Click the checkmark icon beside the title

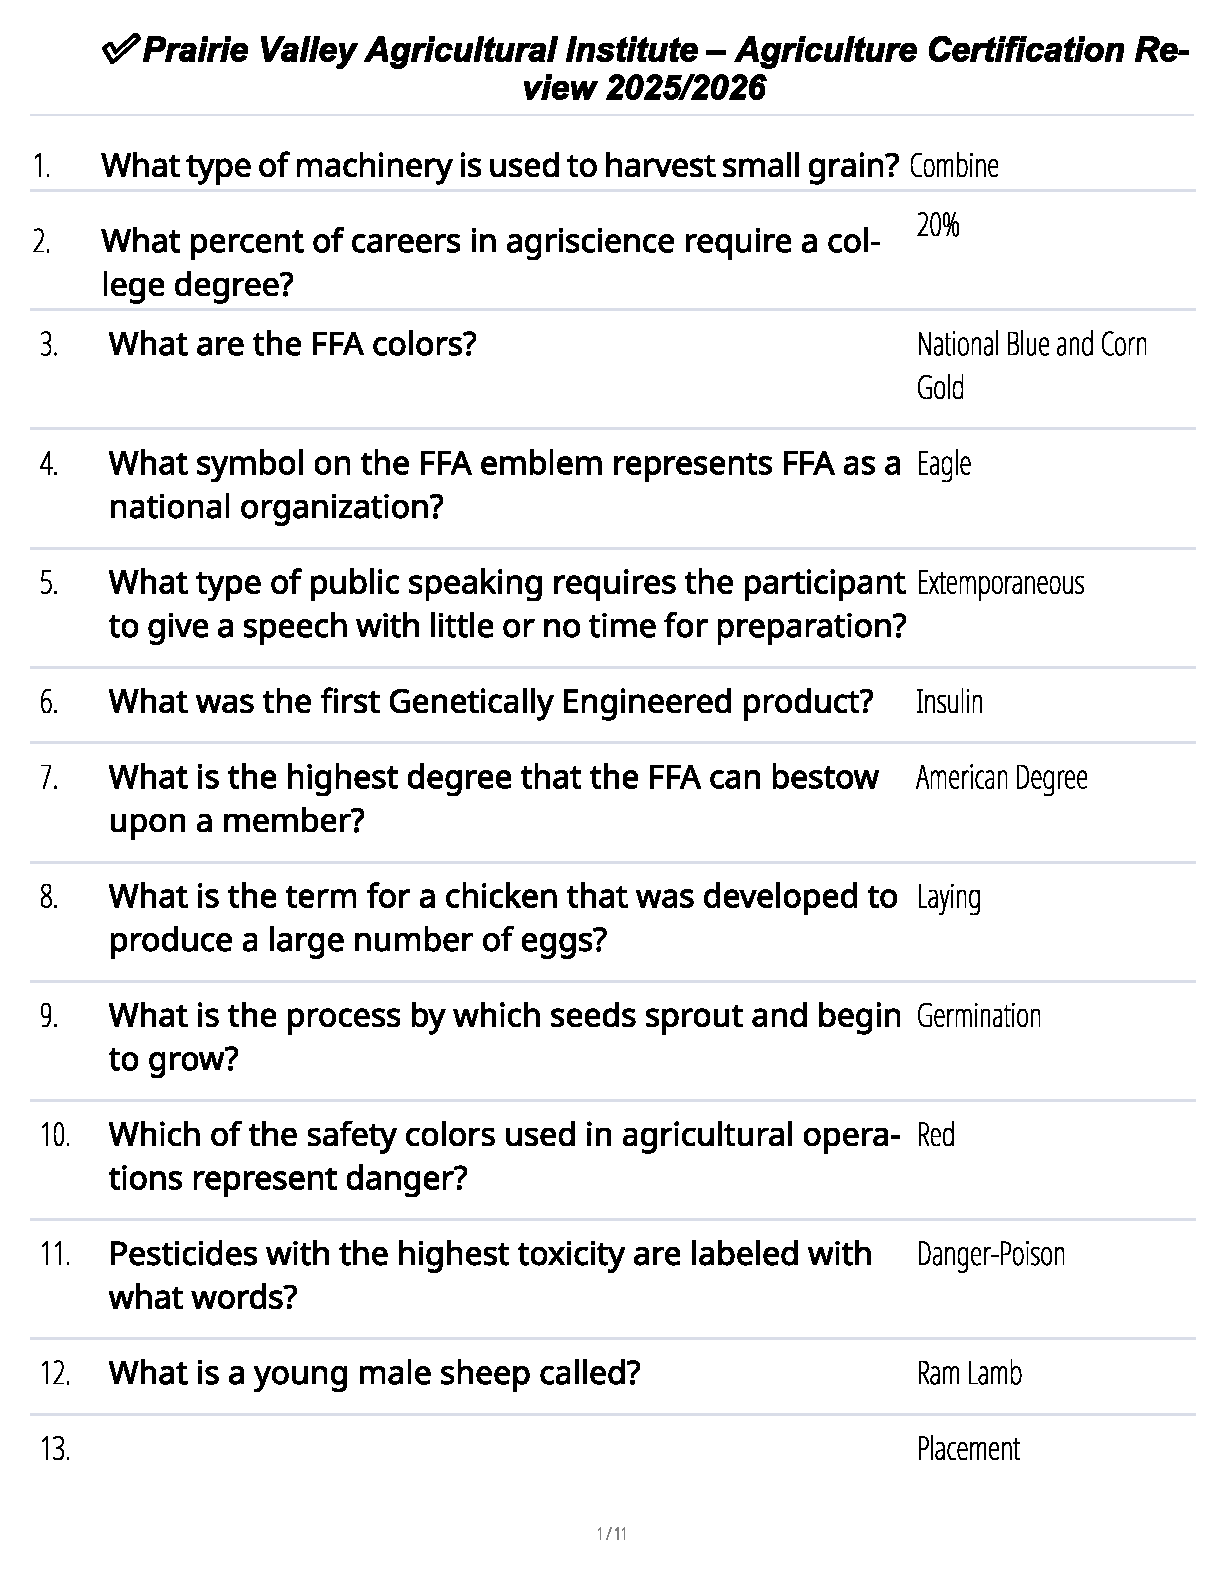point(121,50)
